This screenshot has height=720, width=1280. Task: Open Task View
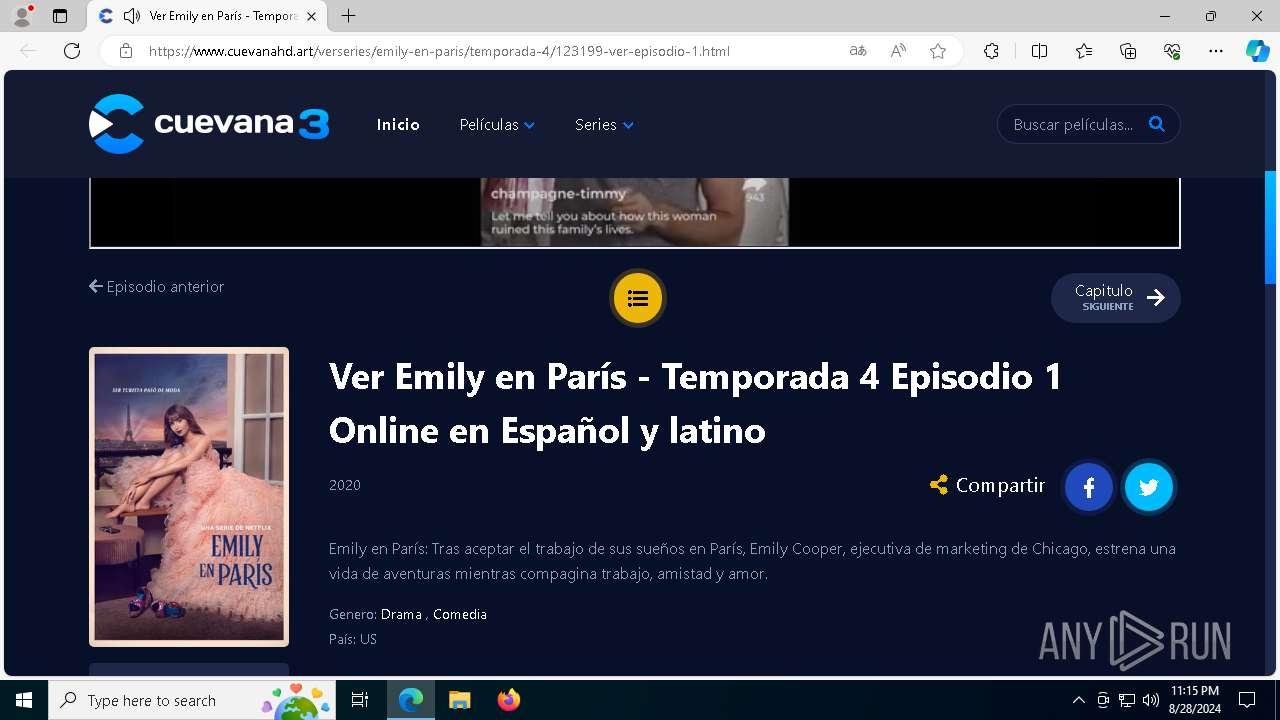(x=360, y=700)
